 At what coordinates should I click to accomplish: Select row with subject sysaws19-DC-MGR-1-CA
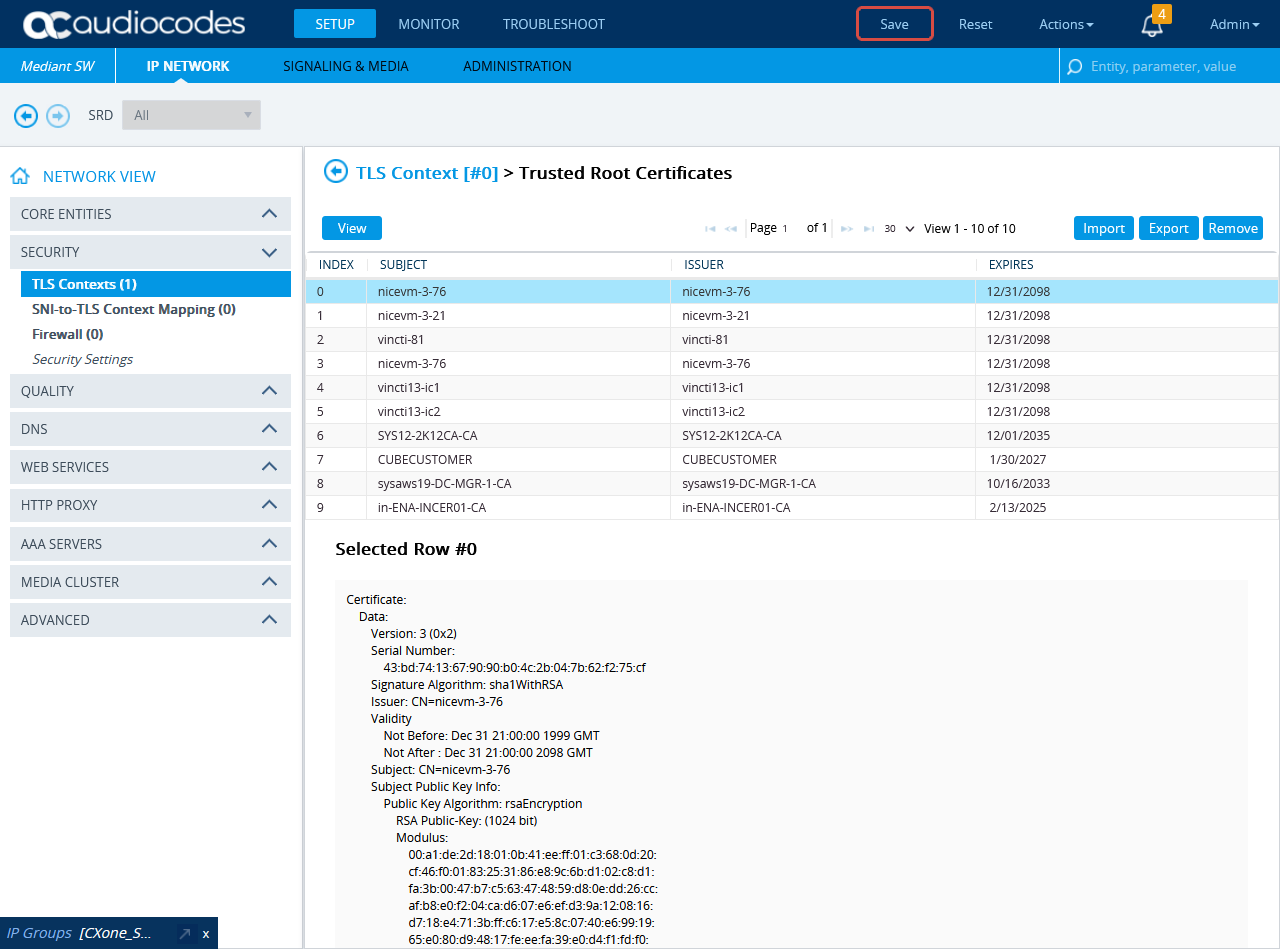[x=792, y=483]
